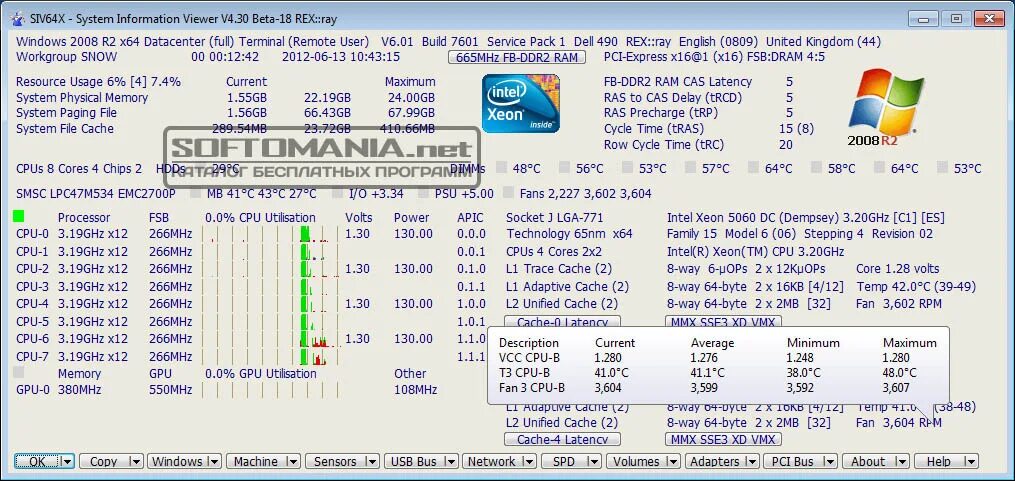
Task: Click the L1 Trace Cache (2) text
Action: [557, 269]
